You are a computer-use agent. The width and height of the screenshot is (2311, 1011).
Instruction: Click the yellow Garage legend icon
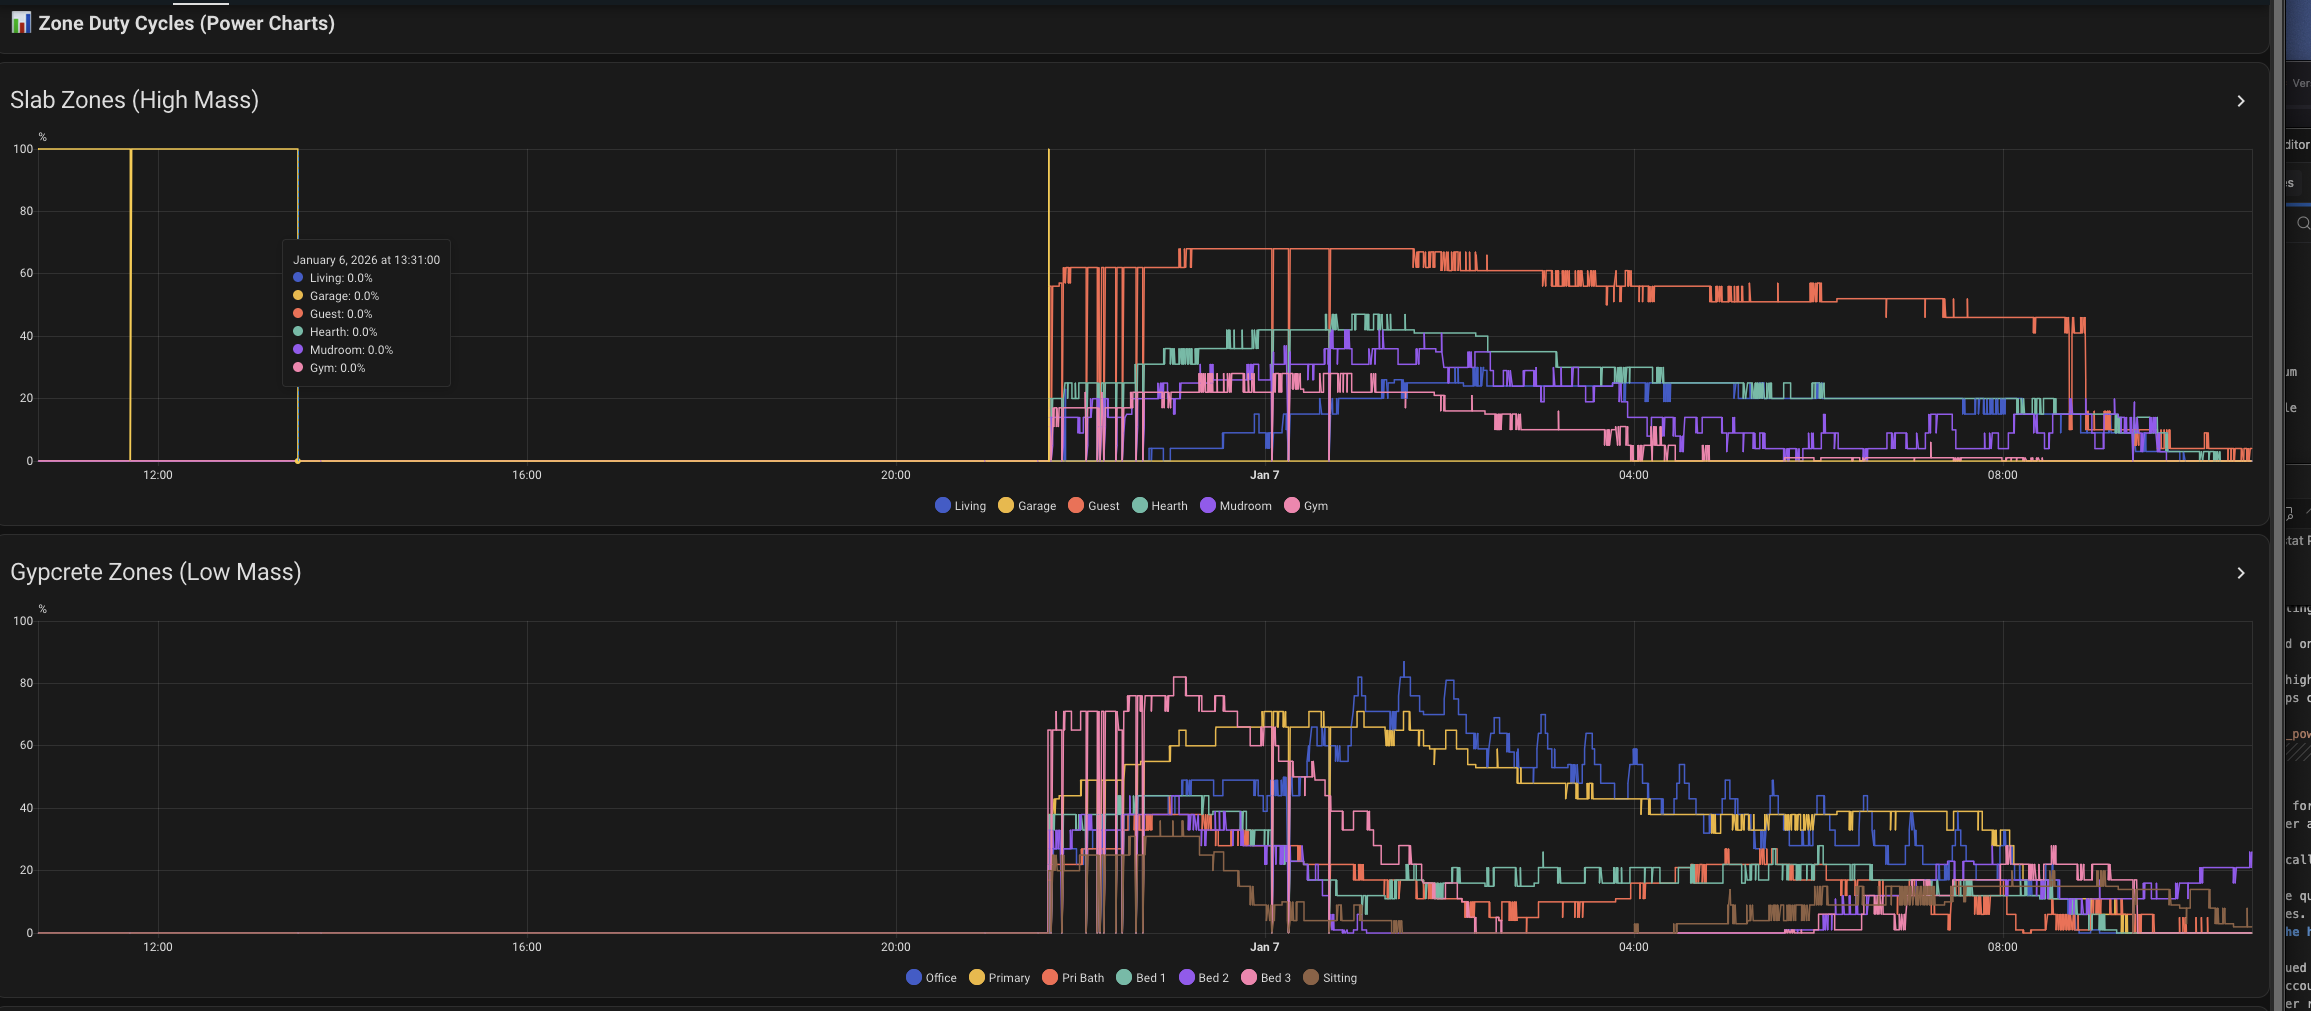(x=1005, y=505)
